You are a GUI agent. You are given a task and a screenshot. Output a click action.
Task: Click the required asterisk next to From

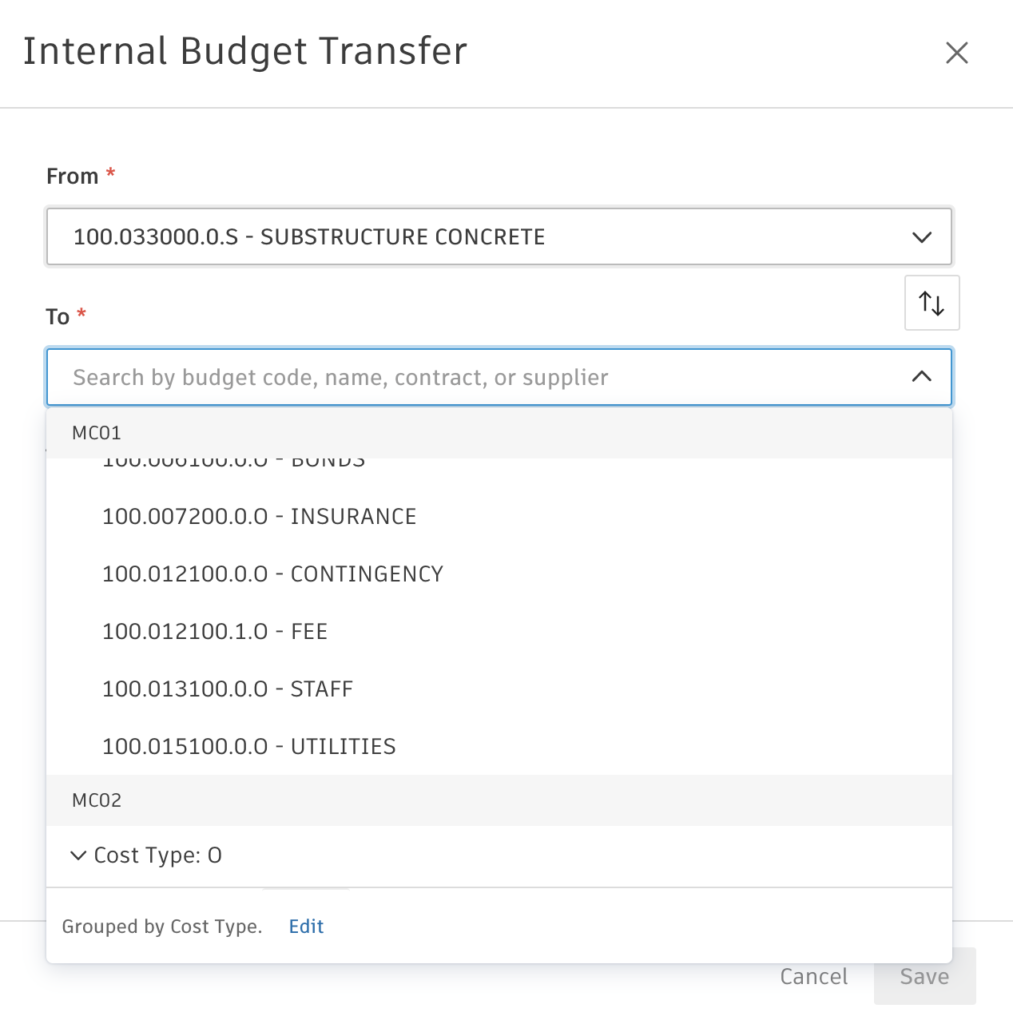(x=108, y=175)
